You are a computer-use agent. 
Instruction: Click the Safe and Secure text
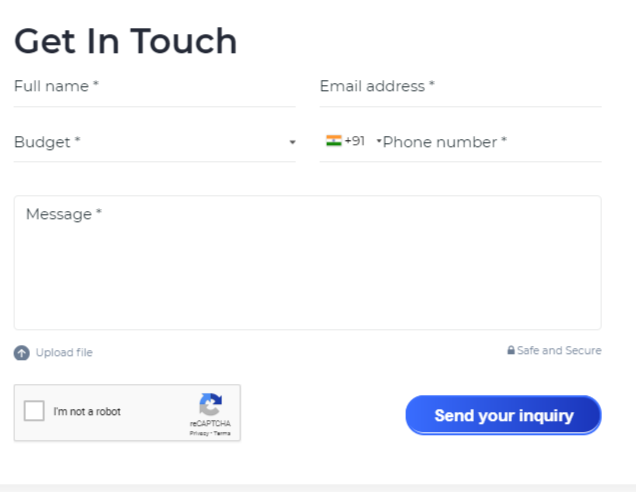click(559, 350)
